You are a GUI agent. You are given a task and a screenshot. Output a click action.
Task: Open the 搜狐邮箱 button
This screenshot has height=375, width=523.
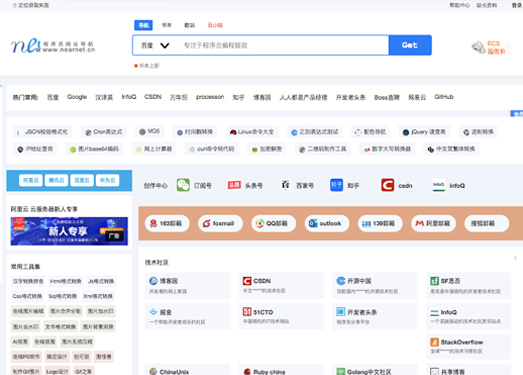(487, 223)
